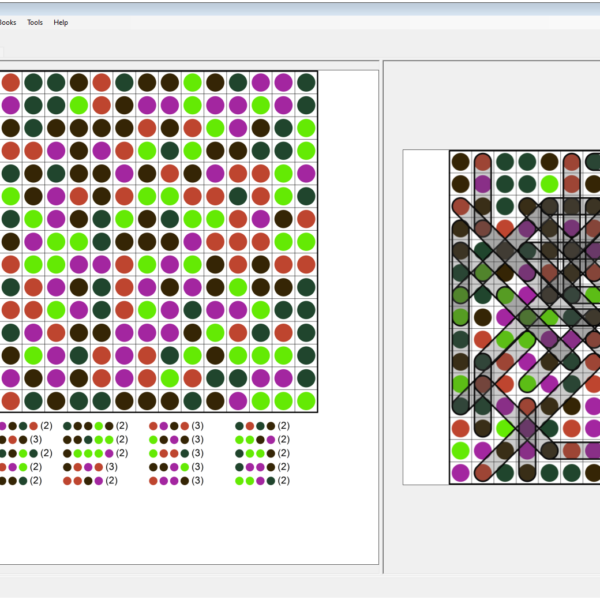The height and width of the screenshot is (600, 600).
Task: Open the Help menu
Action: [x=61, y=22]
